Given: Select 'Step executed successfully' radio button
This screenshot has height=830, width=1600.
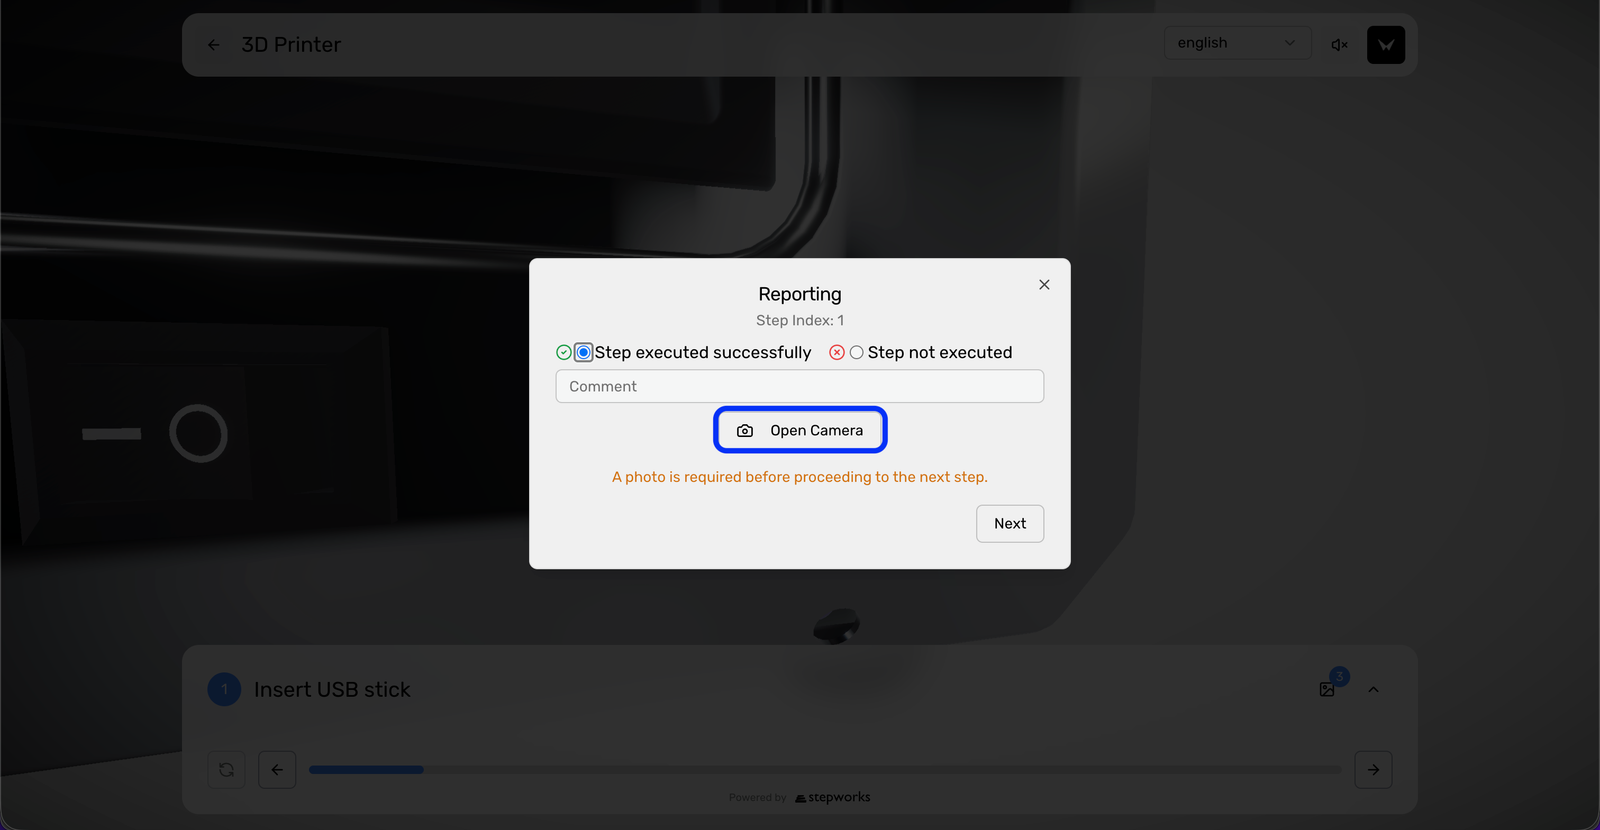Looking at the screenshot, I should (x=584, y=352).
